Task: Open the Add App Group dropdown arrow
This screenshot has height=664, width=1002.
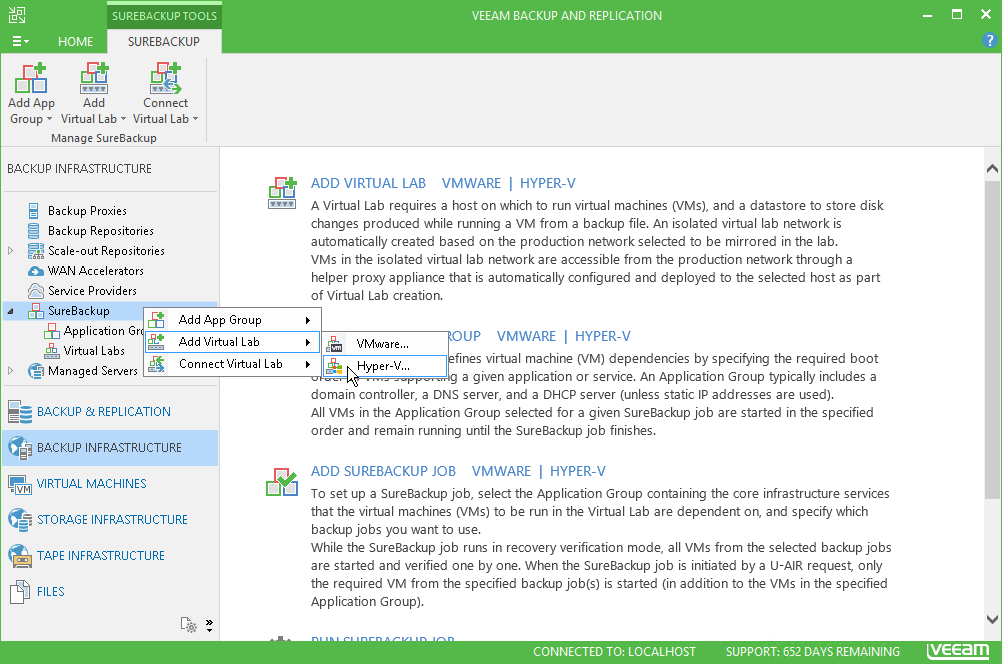Action: (49, 119)
